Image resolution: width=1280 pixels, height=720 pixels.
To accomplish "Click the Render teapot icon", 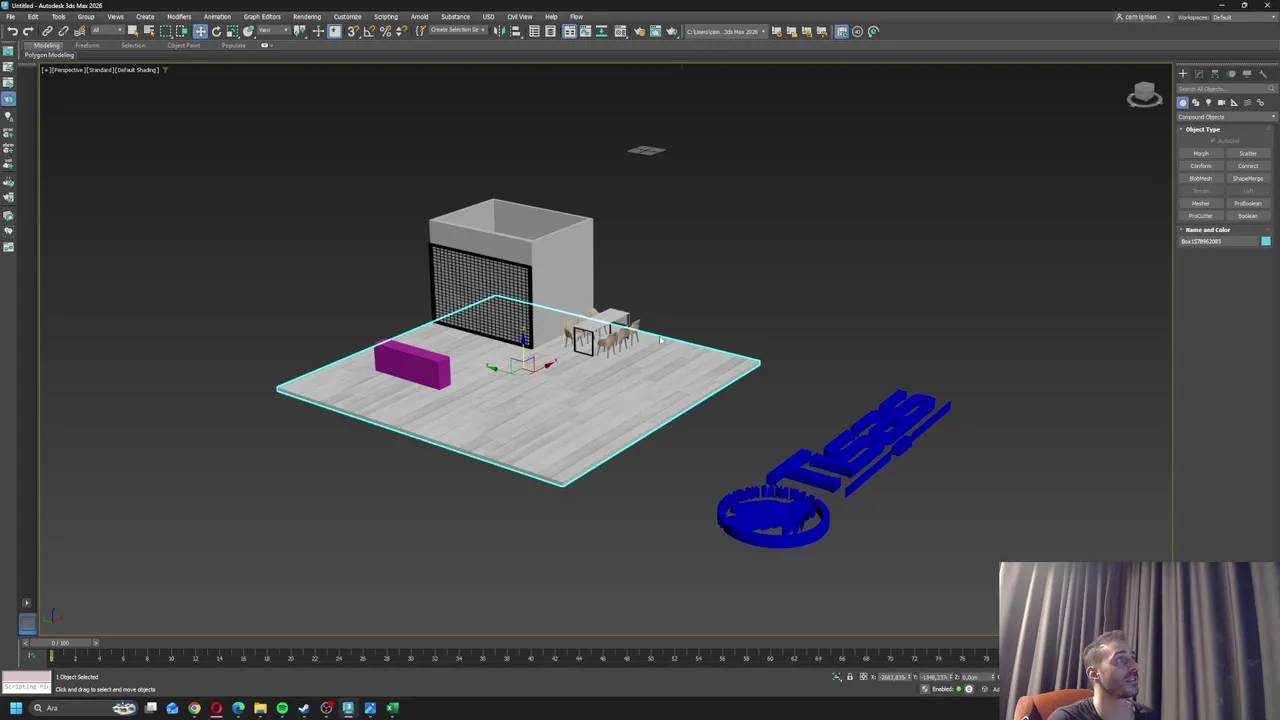I will click(x=671, y=31).
